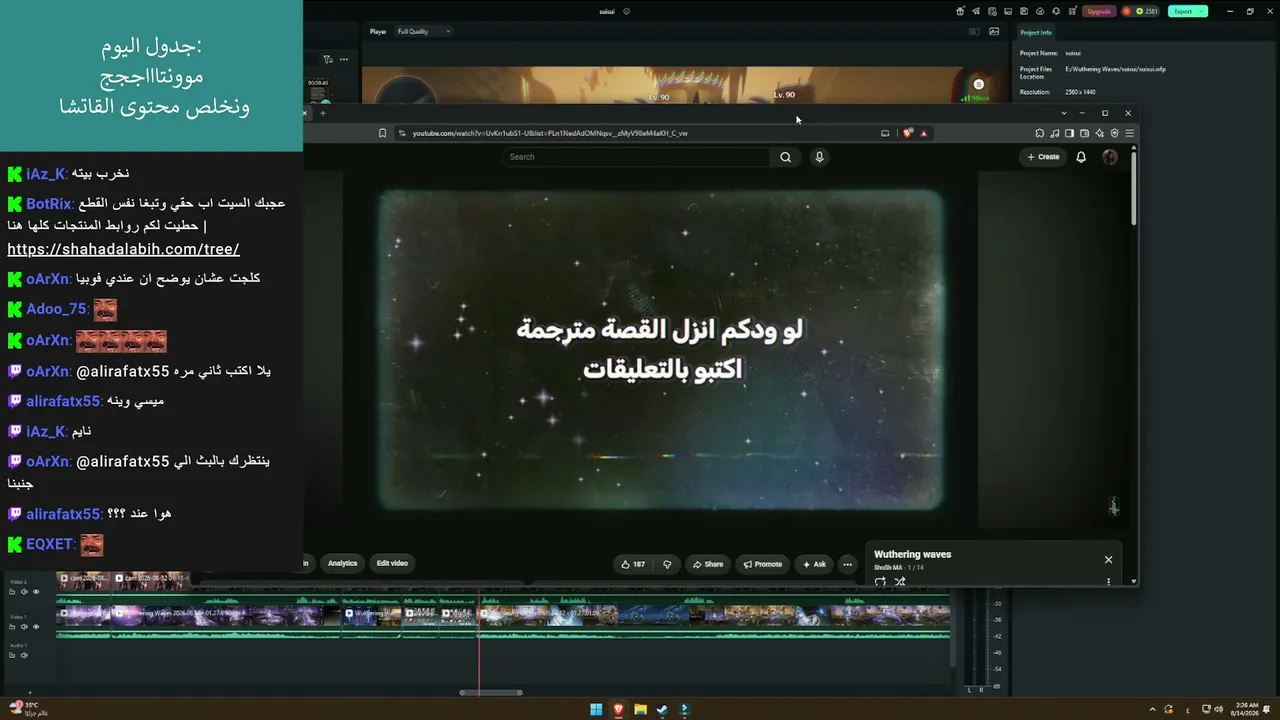Click the Ask button below the video
The height and width of the screenshot is (720, 1280).
click(x=814, y=564)
